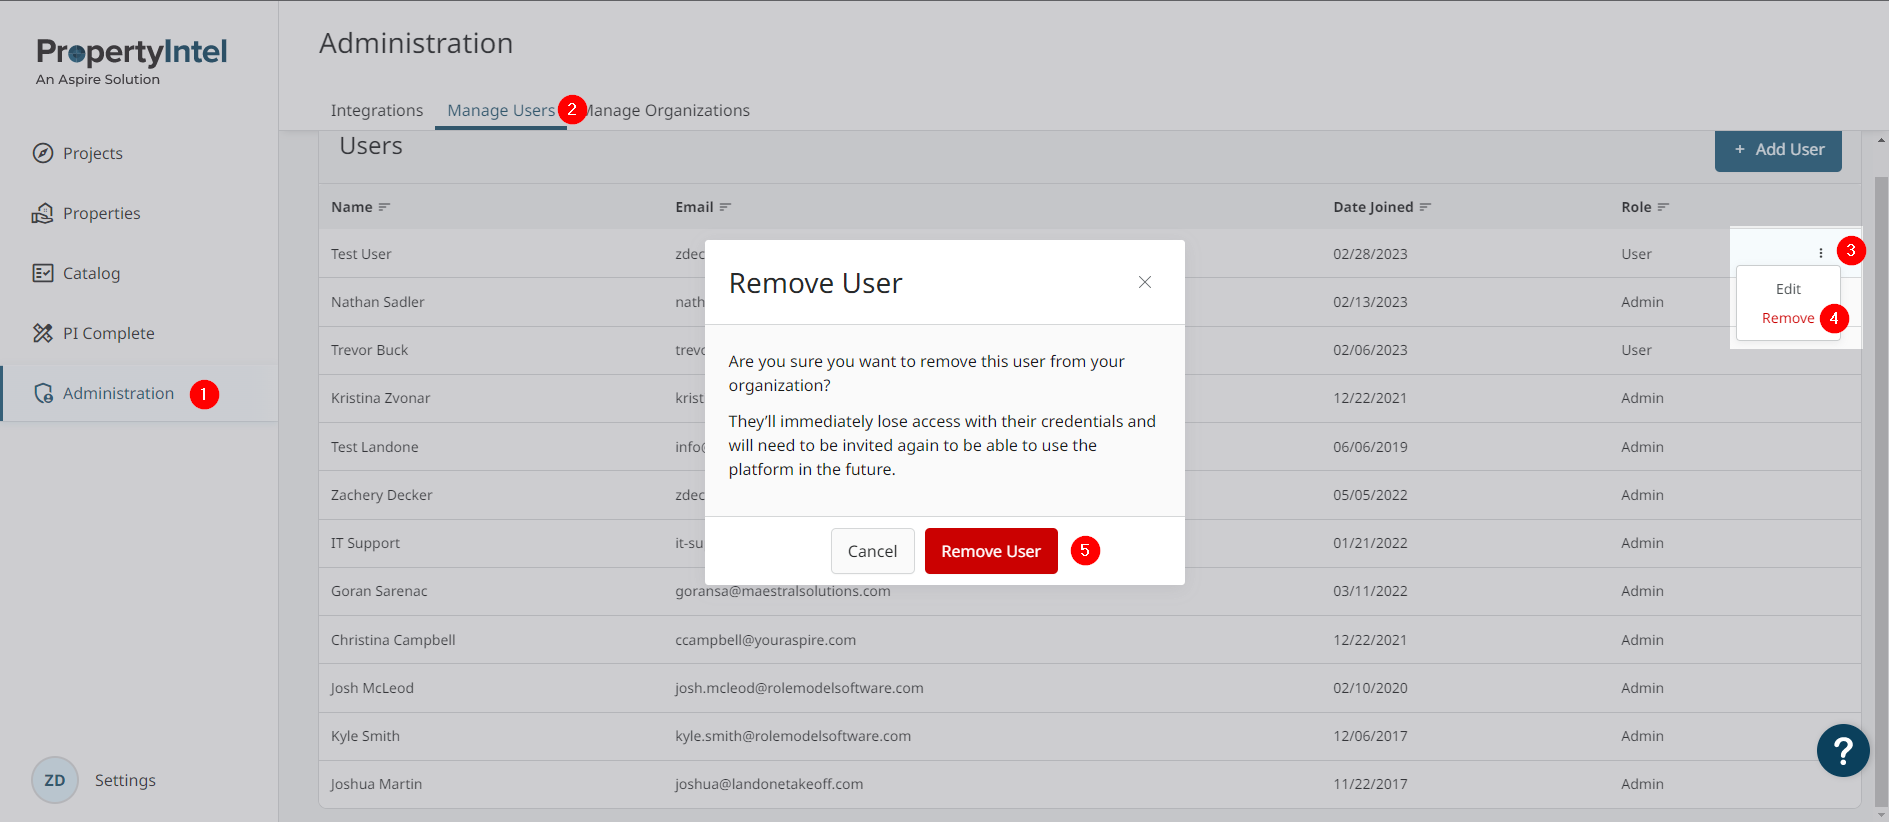
Task: Sort by Name column icon
Action: point(384,207)
